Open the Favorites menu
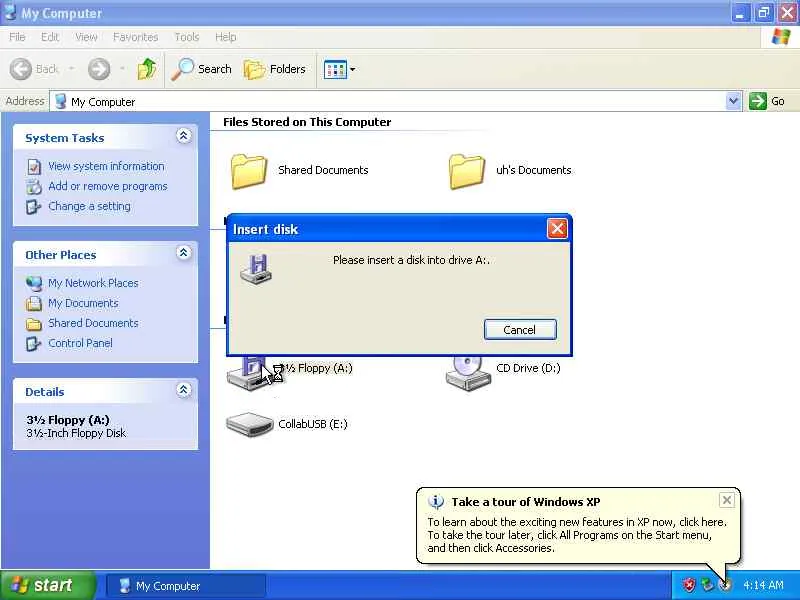This screenshot has height=600, width=800. [136, 37]
